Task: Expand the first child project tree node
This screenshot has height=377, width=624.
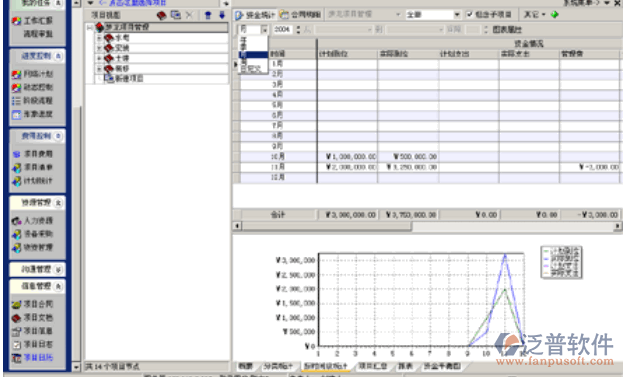Action: (99, 38)
